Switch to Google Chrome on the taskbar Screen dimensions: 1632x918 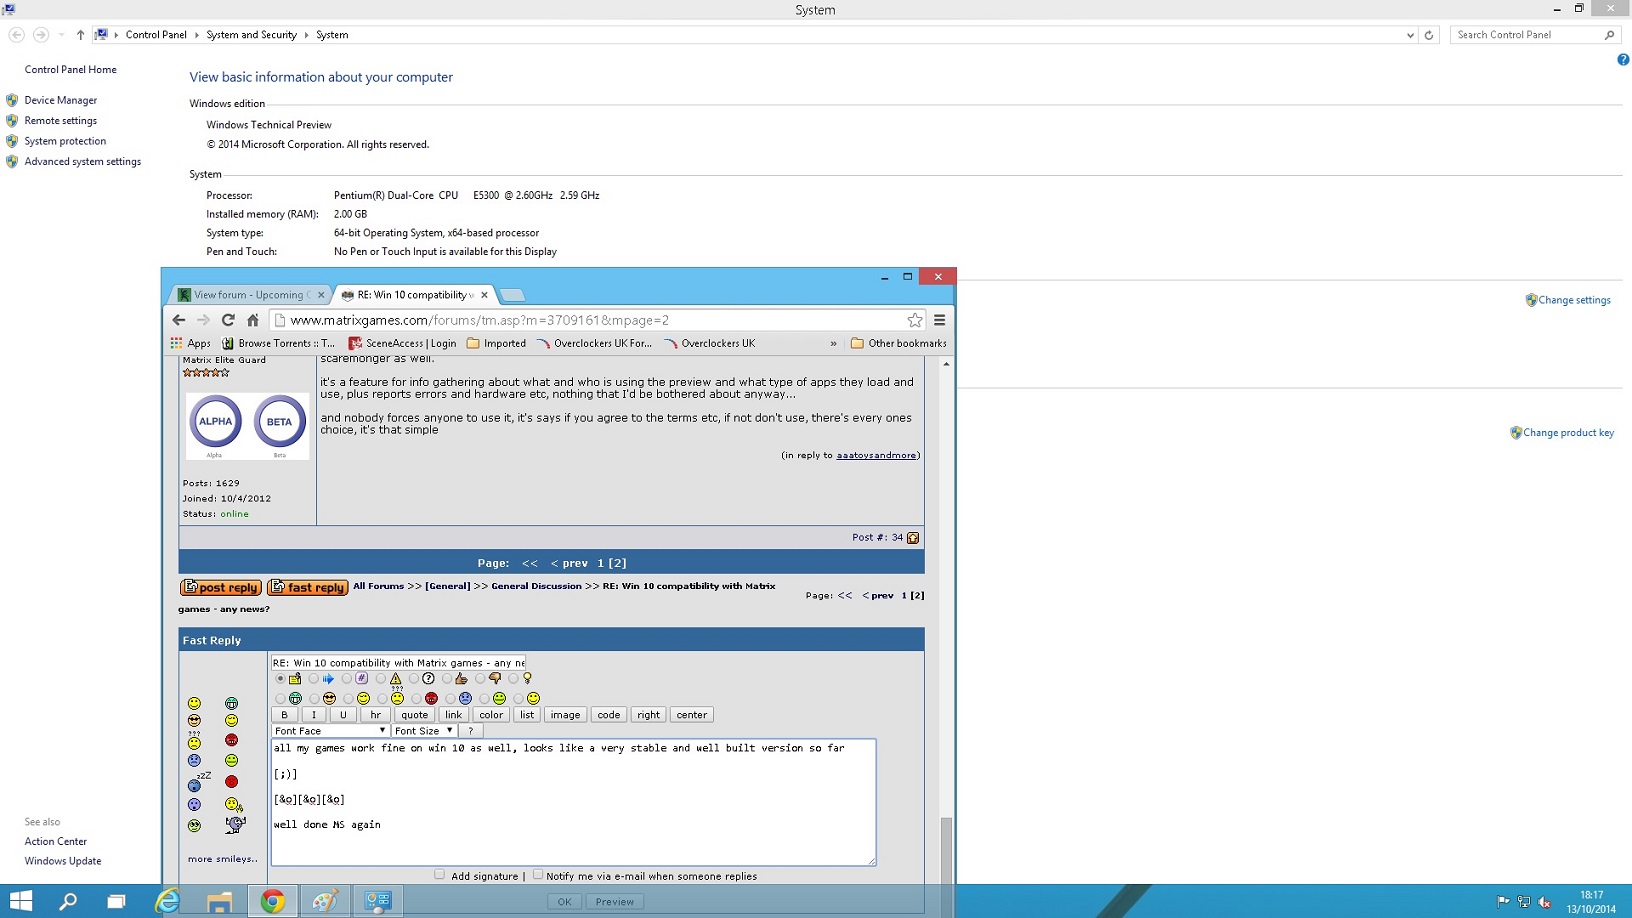pyautogui.click(x=272, y=901)
